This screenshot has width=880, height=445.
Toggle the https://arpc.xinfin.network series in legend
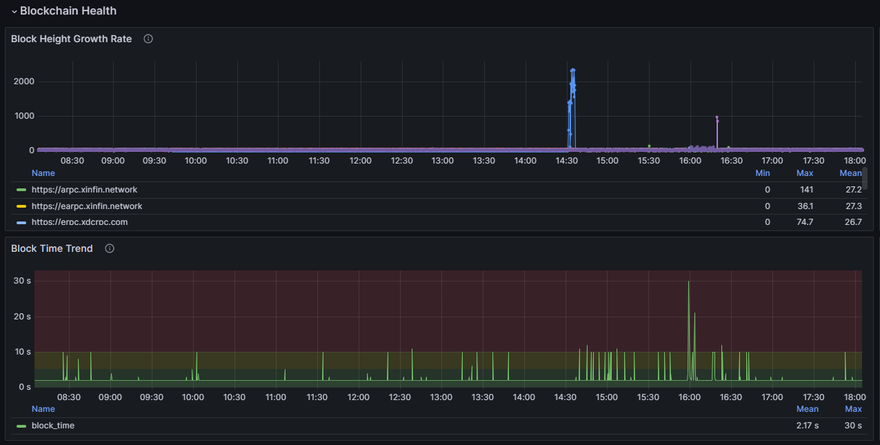pyautogui.click(x=85, y=189)
